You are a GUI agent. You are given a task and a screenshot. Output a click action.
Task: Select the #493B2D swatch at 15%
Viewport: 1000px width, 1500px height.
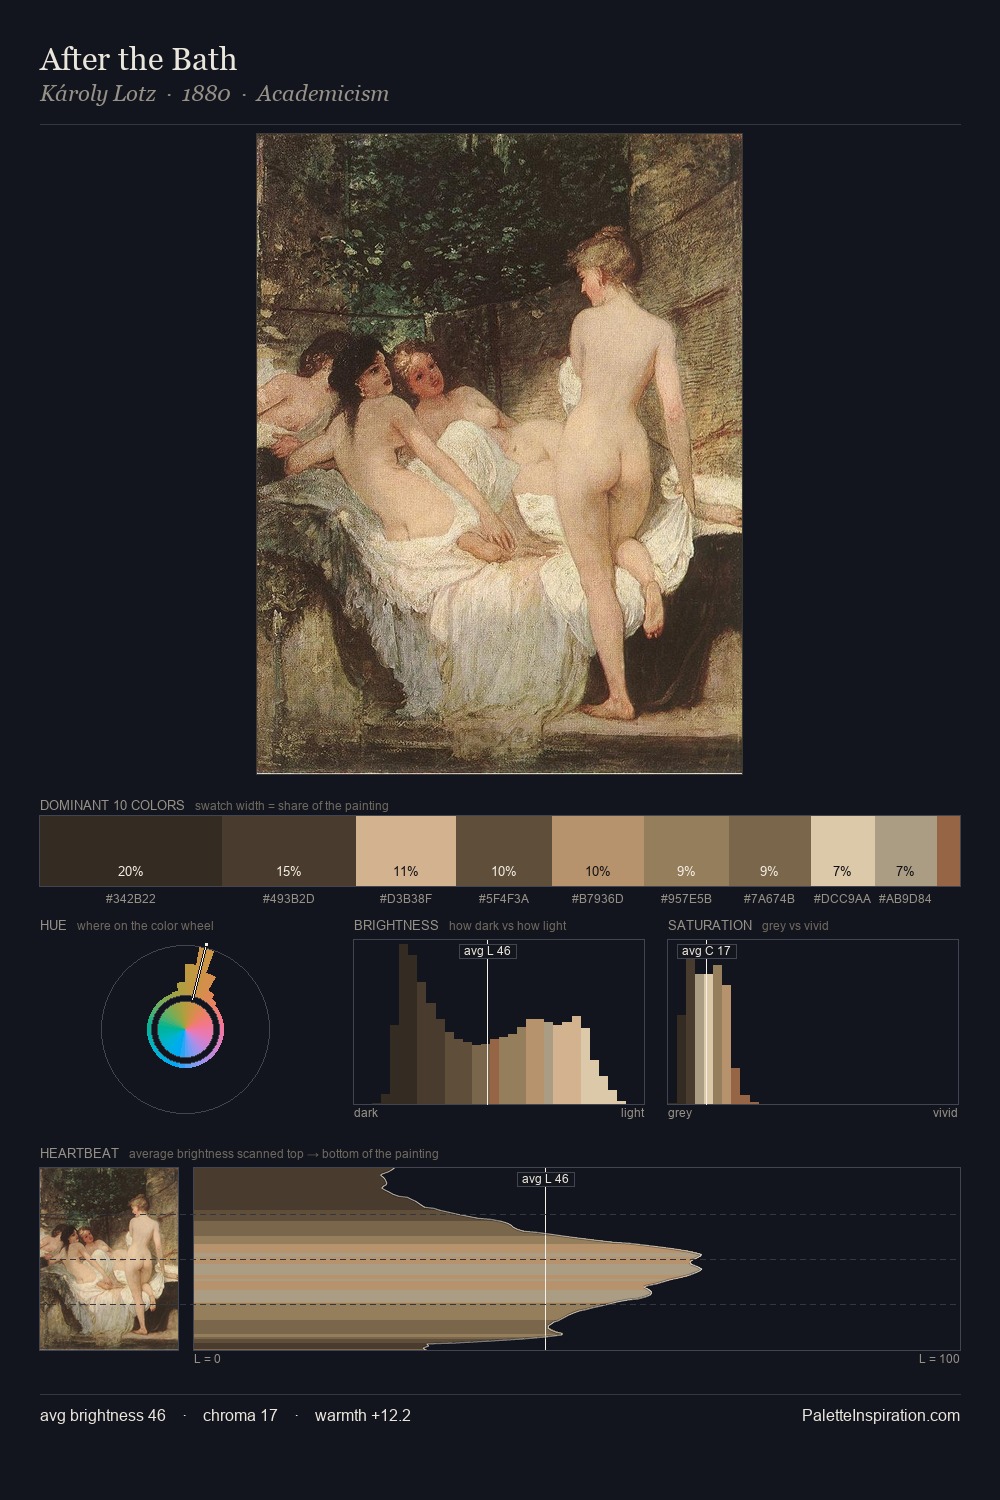(289, 851)
